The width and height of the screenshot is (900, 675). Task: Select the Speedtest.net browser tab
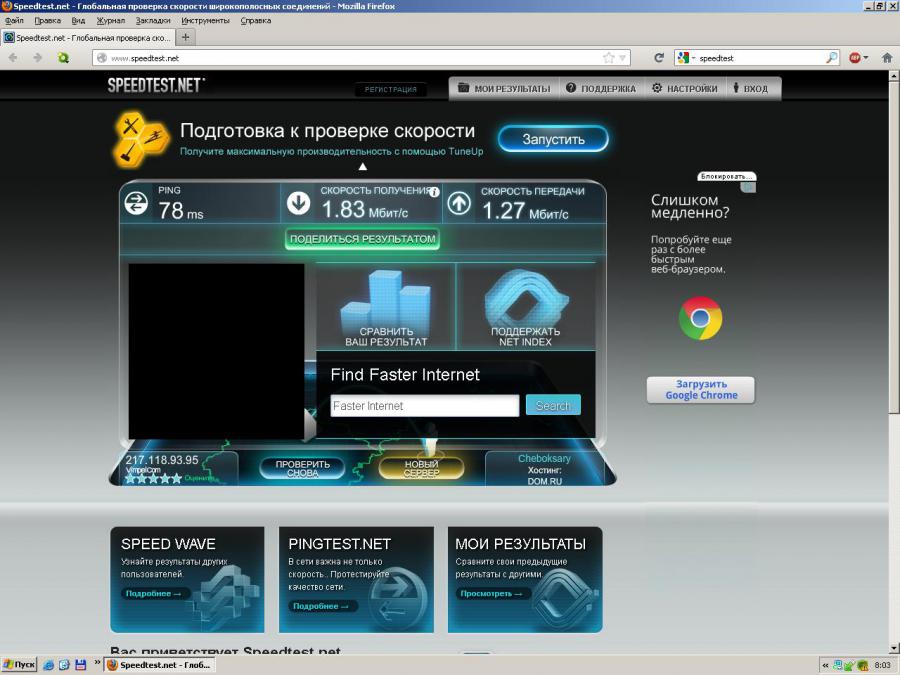88,38
